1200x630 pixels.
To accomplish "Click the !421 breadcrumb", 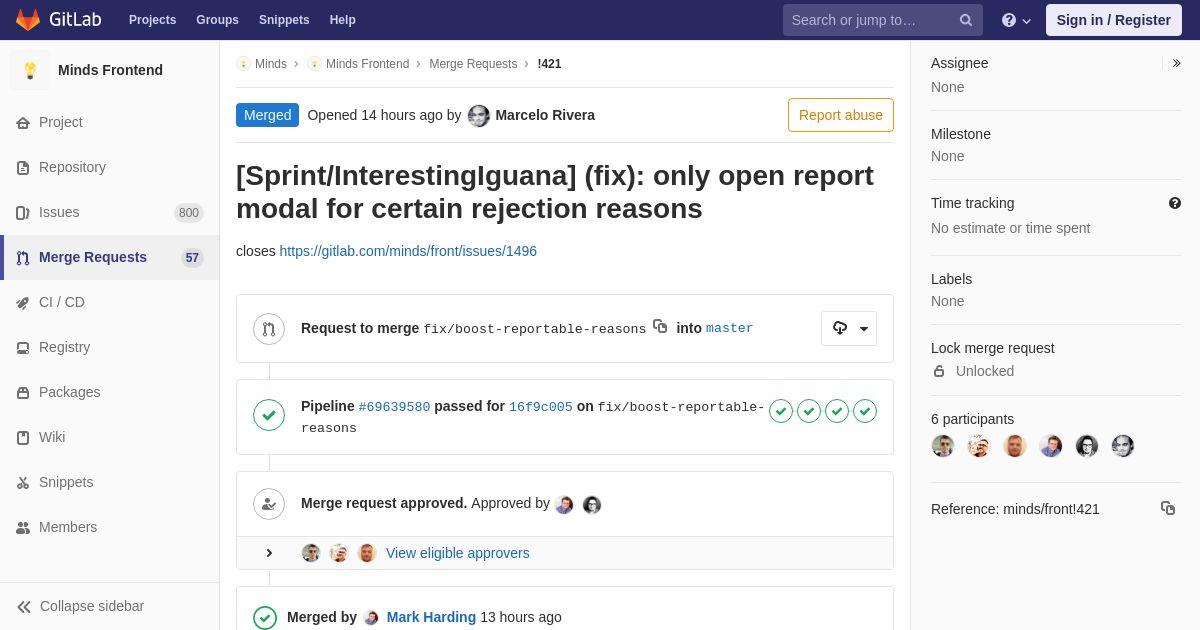I will 549,64.
